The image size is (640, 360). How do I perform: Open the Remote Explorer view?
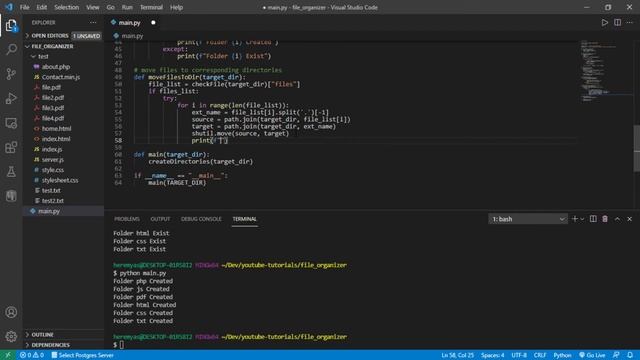click(11, 123)
